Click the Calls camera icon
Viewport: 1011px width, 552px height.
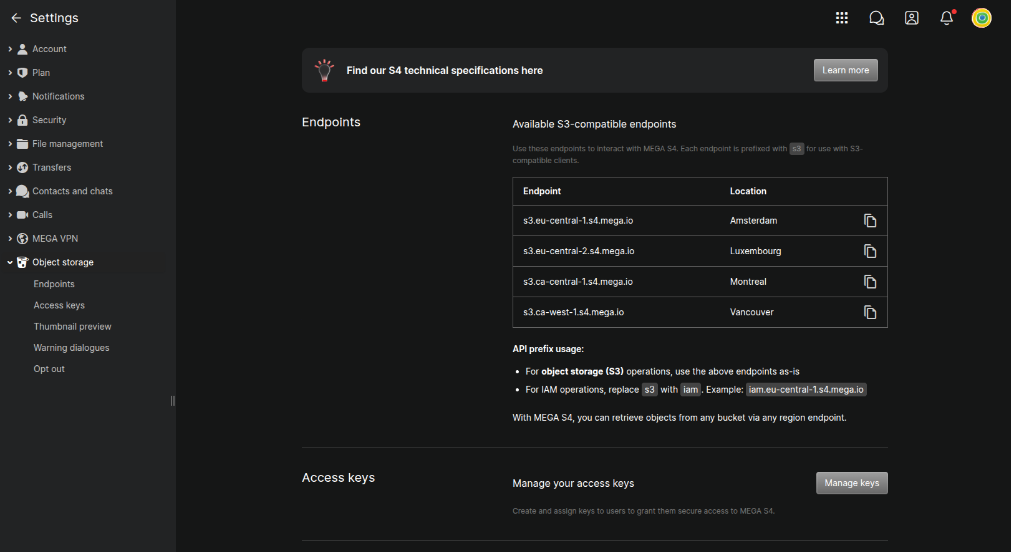pos(23,215)
